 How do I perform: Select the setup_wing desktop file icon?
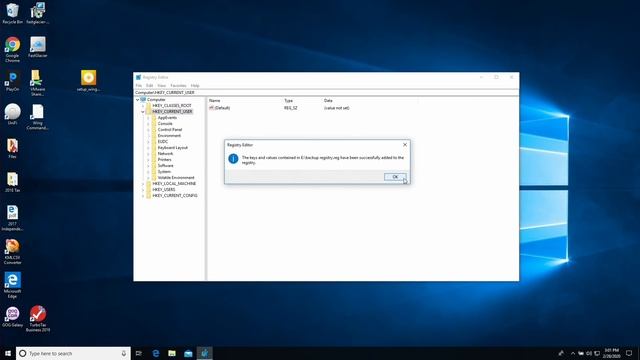point(88,80)
